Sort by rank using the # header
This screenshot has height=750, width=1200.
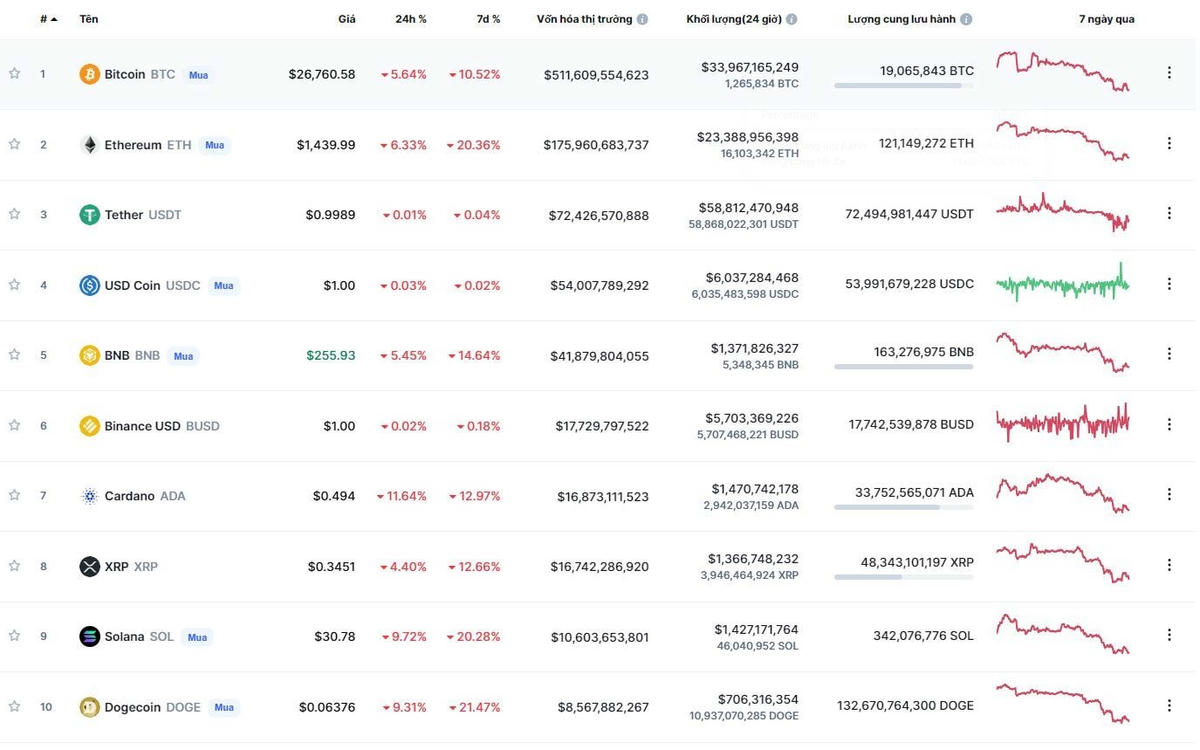click(x=48, y=19)
